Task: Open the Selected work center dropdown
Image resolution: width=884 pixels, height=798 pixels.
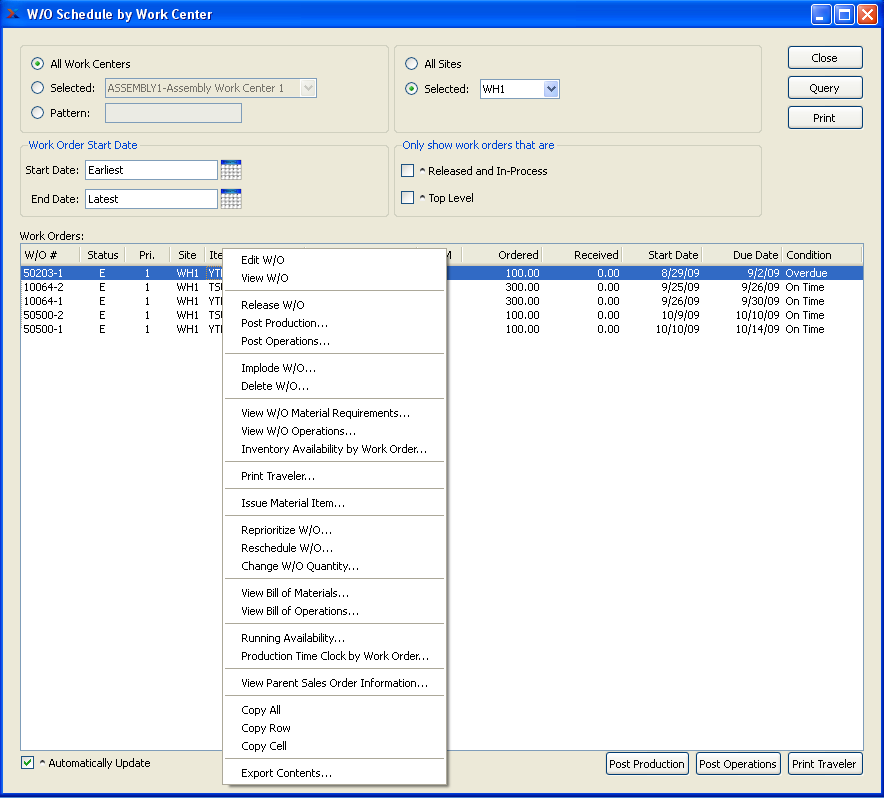Action: point(308,88)
